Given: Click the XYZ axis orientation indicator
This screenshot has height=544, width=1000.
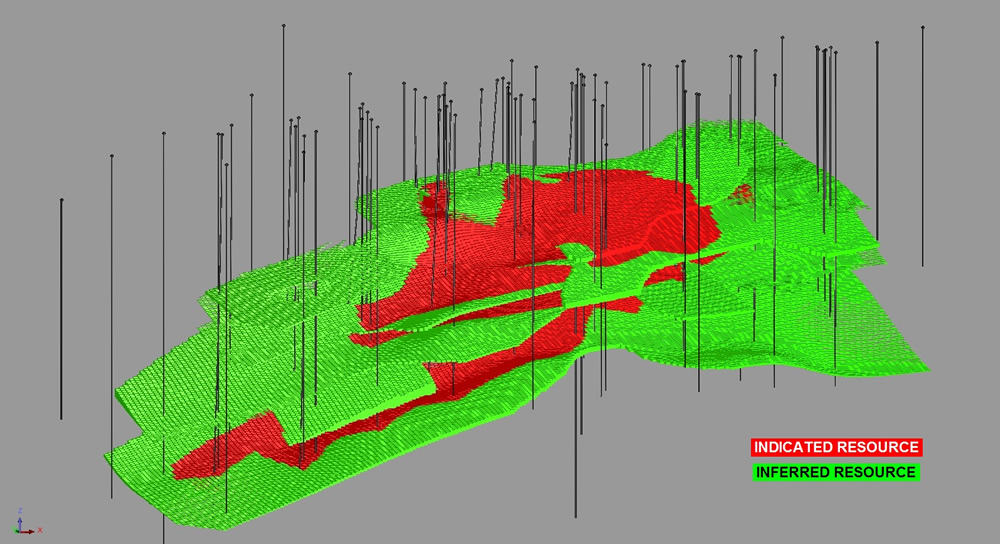Looking at the screenshot, I should (x=27, y=522).
